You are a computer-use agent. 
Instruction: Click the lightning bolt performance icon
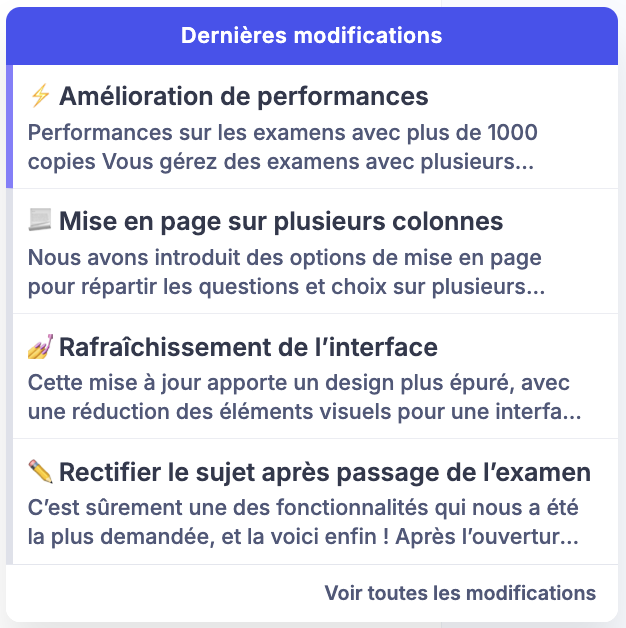click(40, 97)
